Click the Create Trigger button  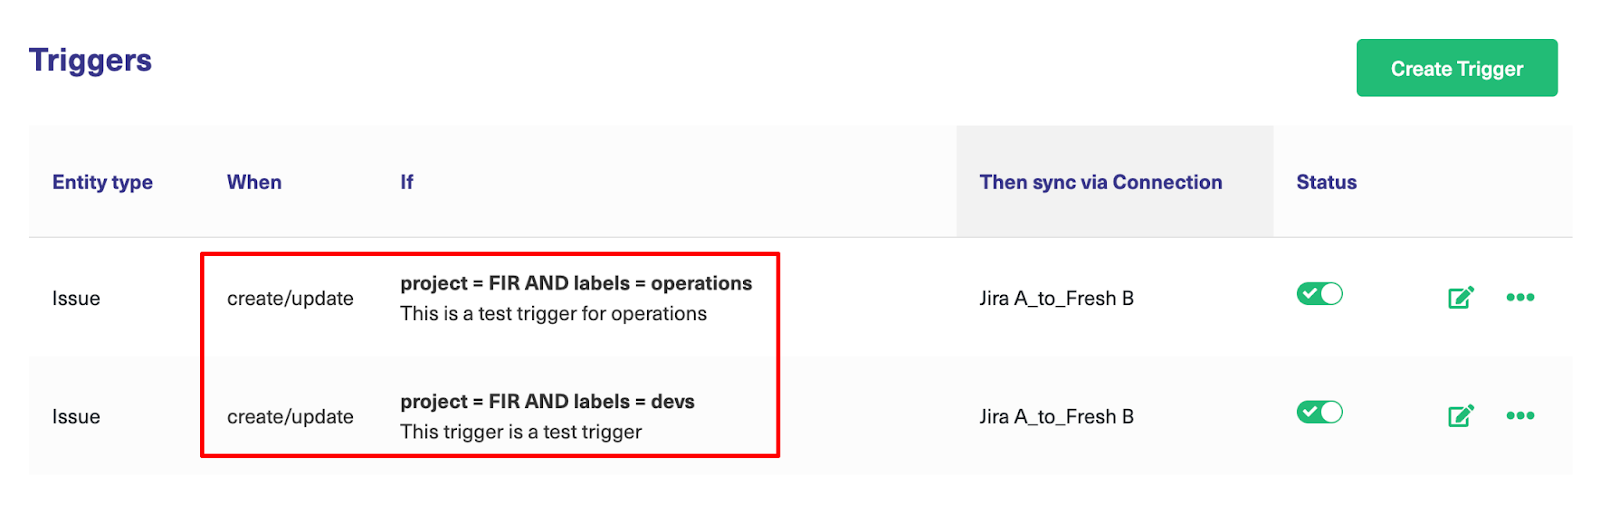[x=1456, y=68]
